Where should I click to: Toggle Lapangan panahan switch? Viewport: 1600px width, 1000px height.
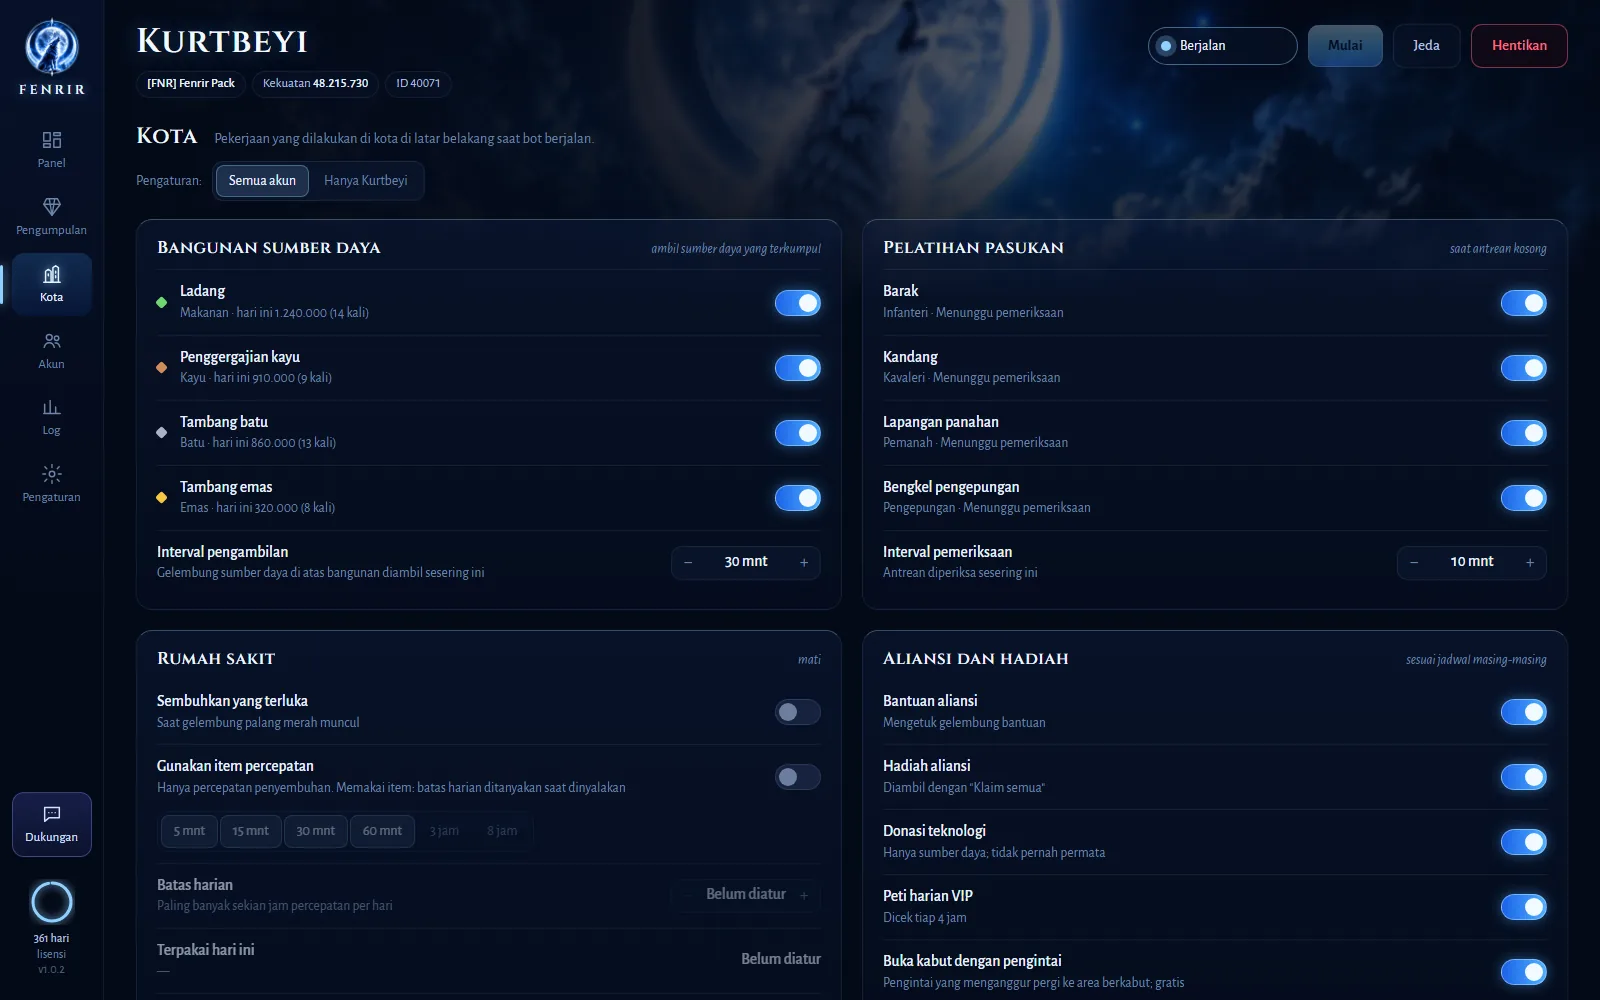click(x=1524, y=433)
